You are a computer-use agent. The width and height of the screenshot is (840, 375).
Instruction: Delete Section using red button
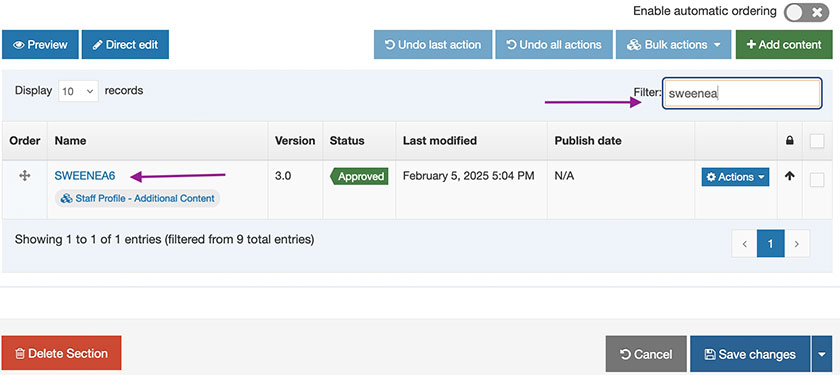point(62,354)
